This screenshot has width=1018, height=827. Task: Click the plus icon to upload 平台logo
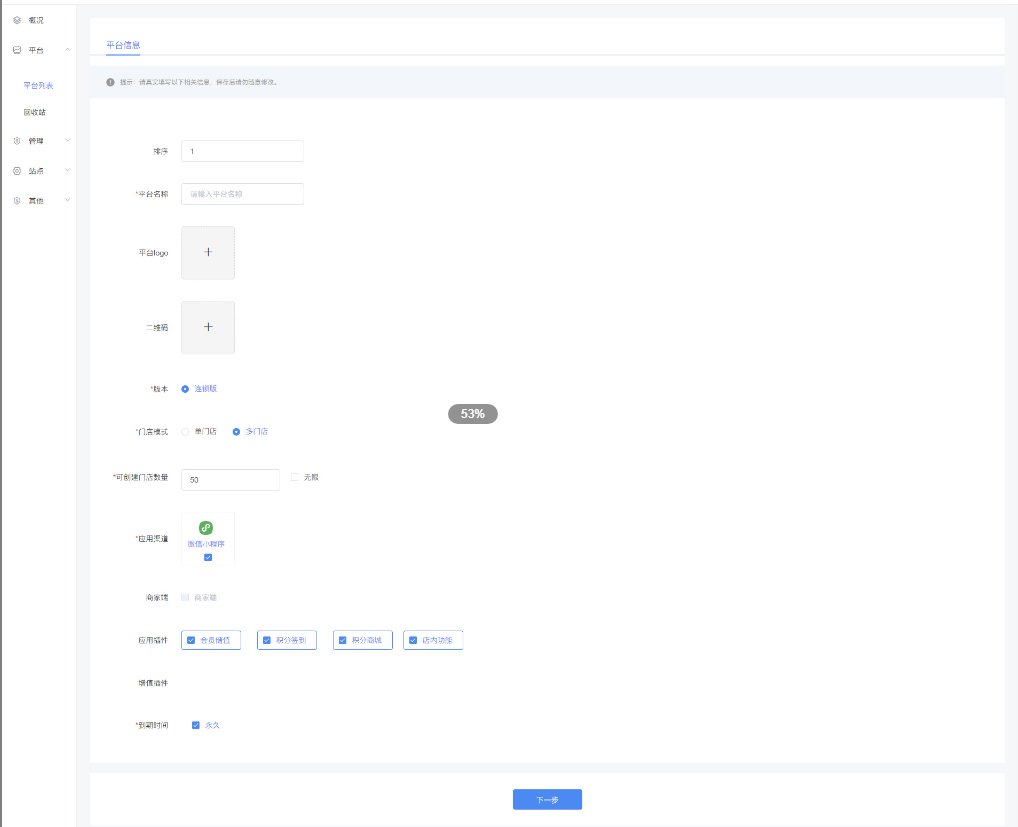click(x=208, y=252)
